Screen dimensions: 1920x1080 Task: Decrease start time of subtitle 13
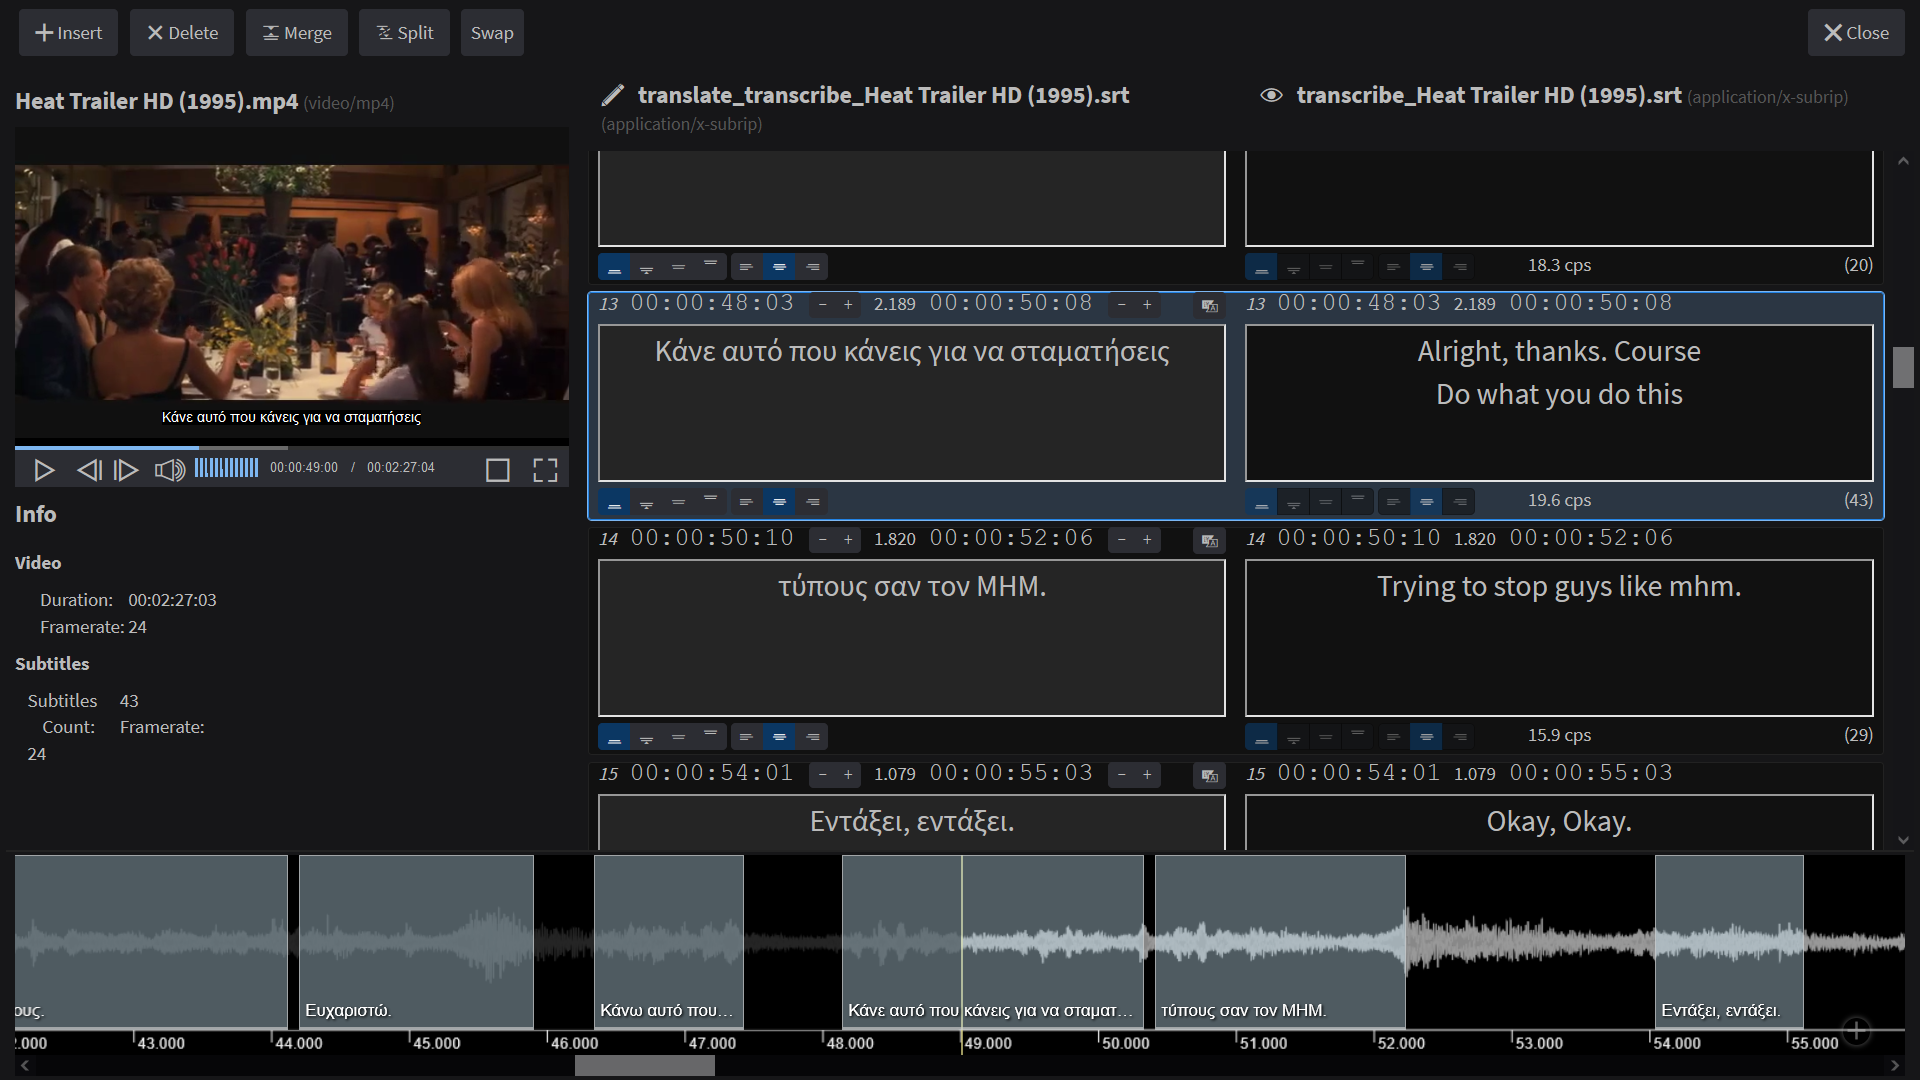click(x=822, y=305)
